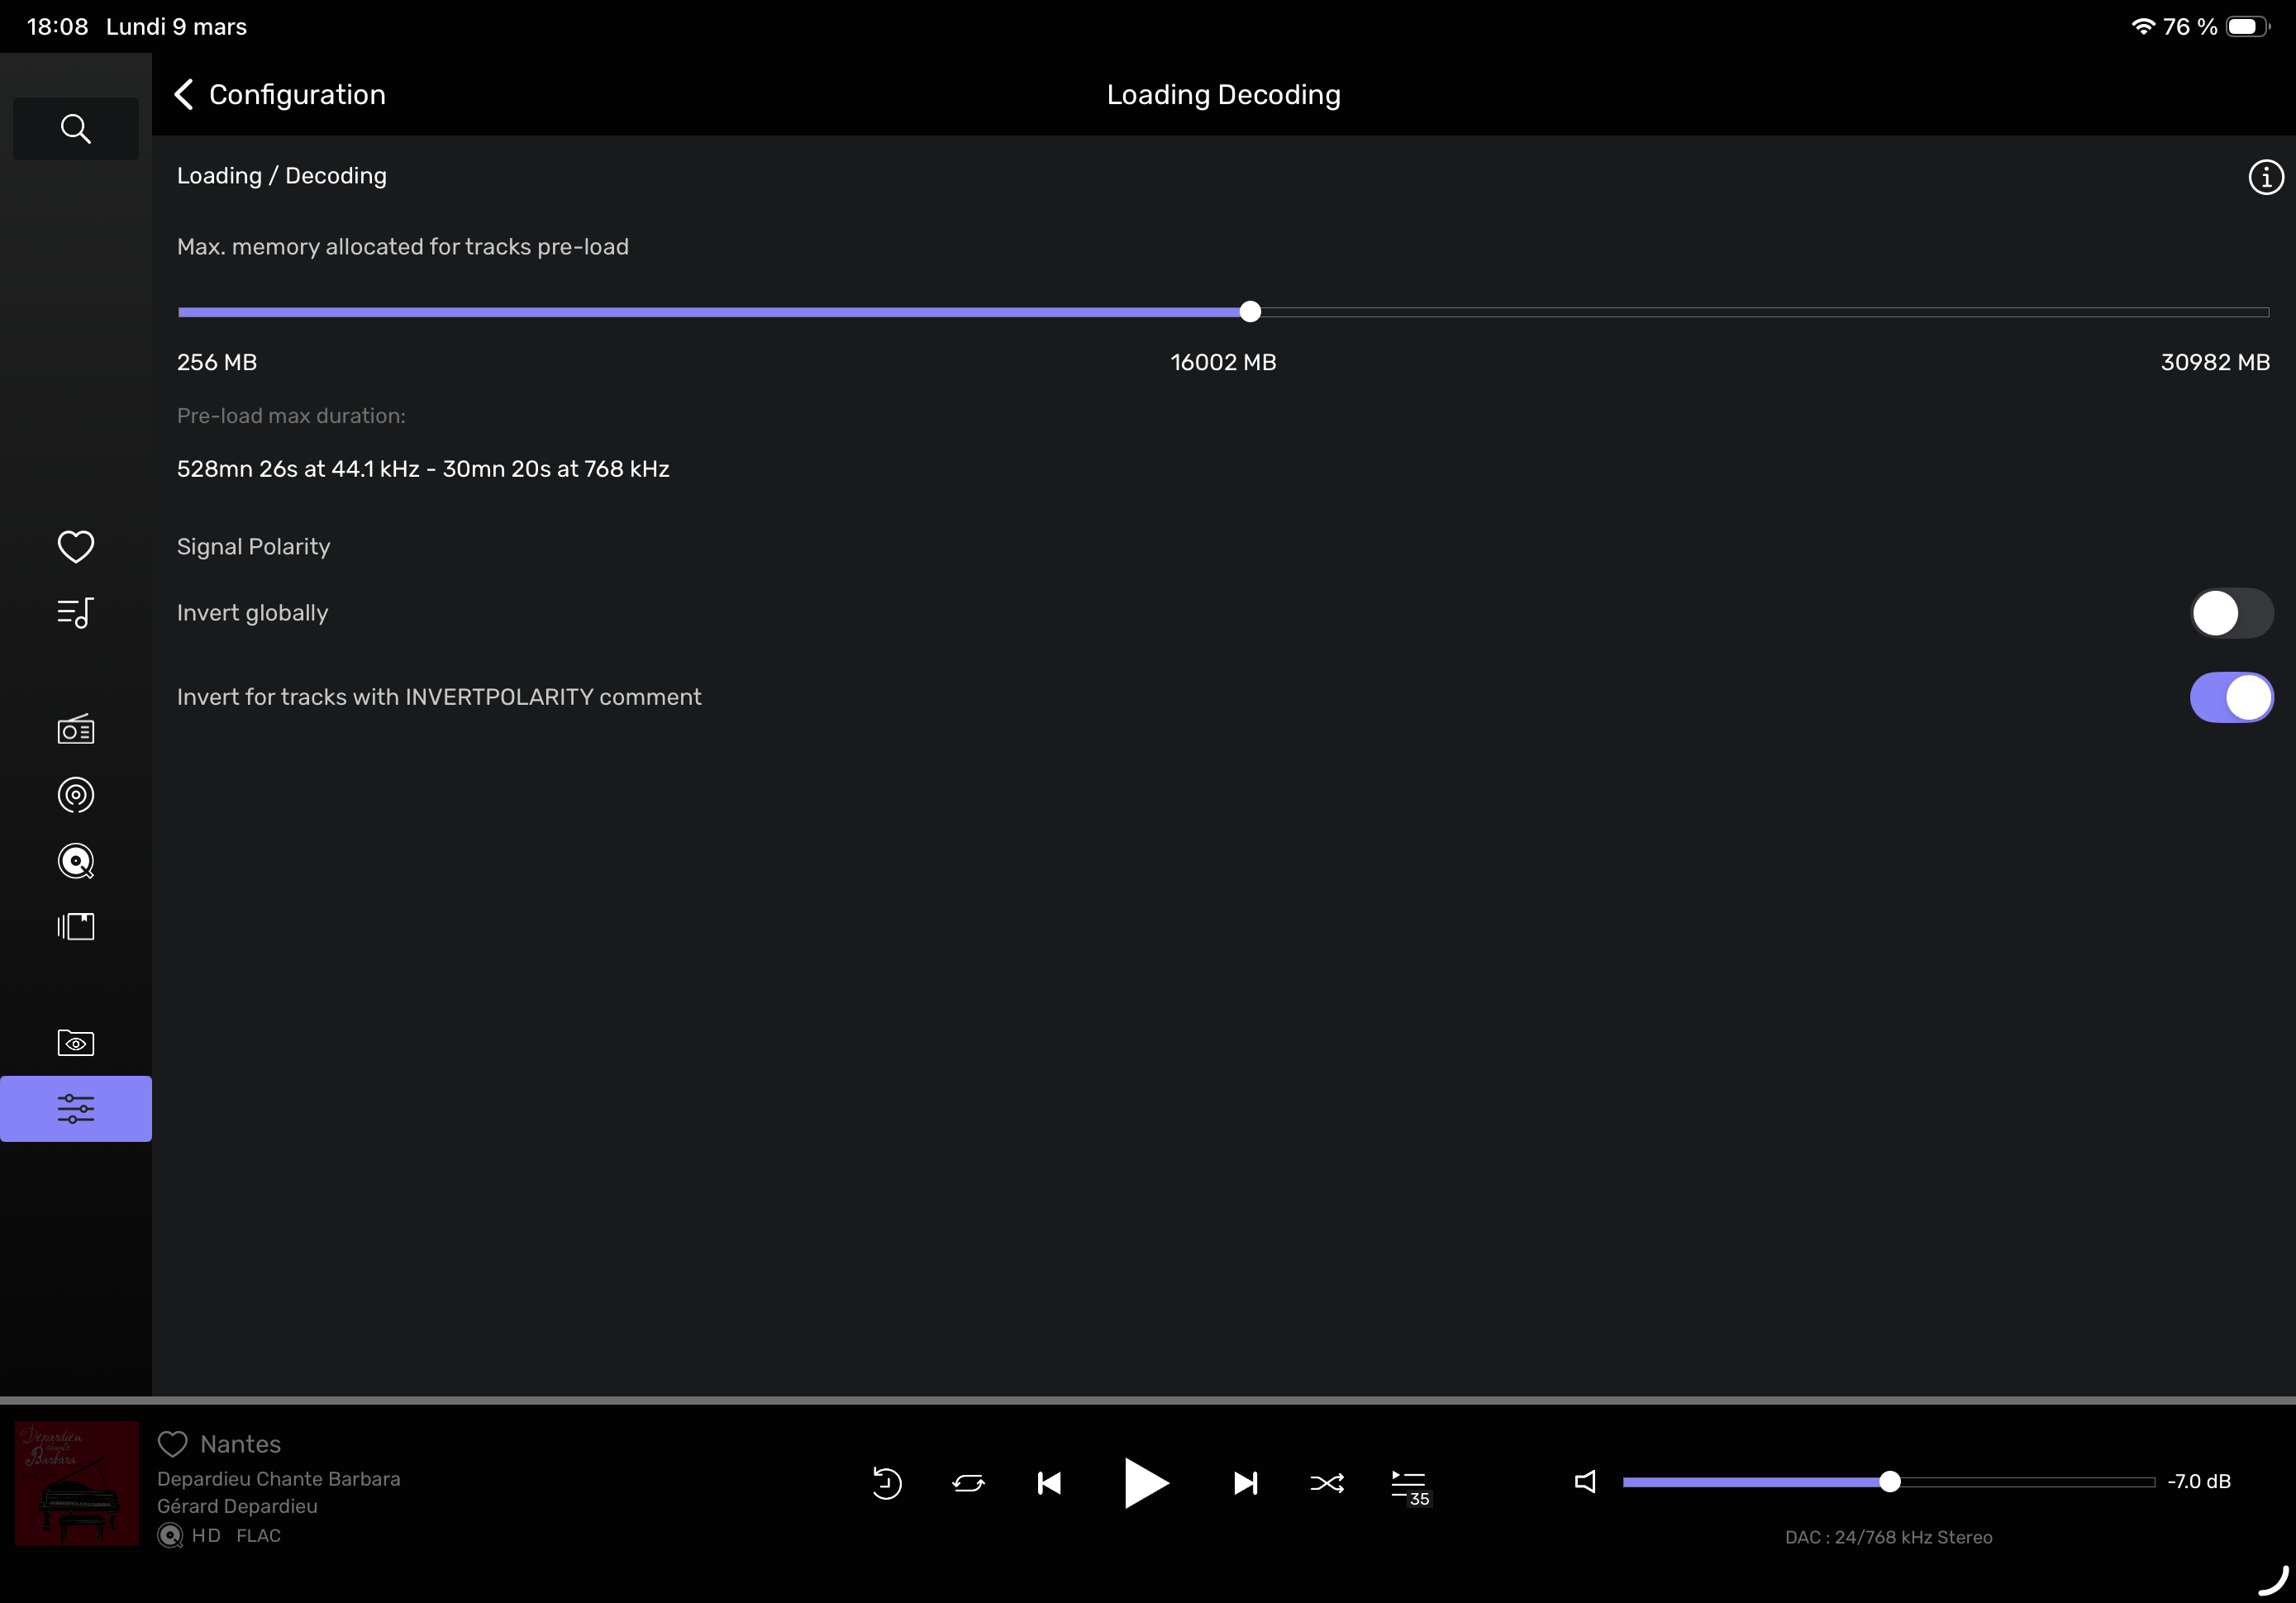This screenshot has width=2296, height=1603.
Task: Open Favorites heart icon in sidebar
Action: 75,547
